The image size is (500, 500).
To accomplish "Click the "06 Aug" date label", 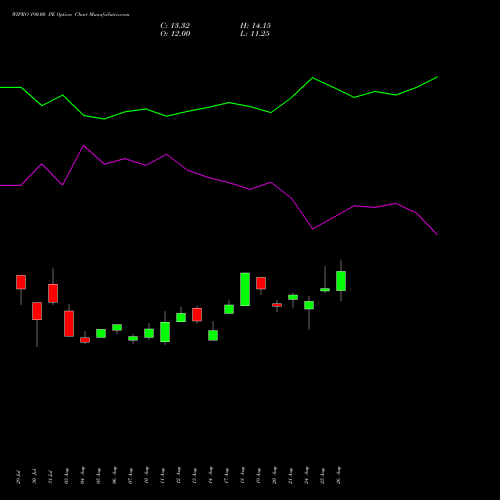I will pyautogui.click(x=114, y=476).
